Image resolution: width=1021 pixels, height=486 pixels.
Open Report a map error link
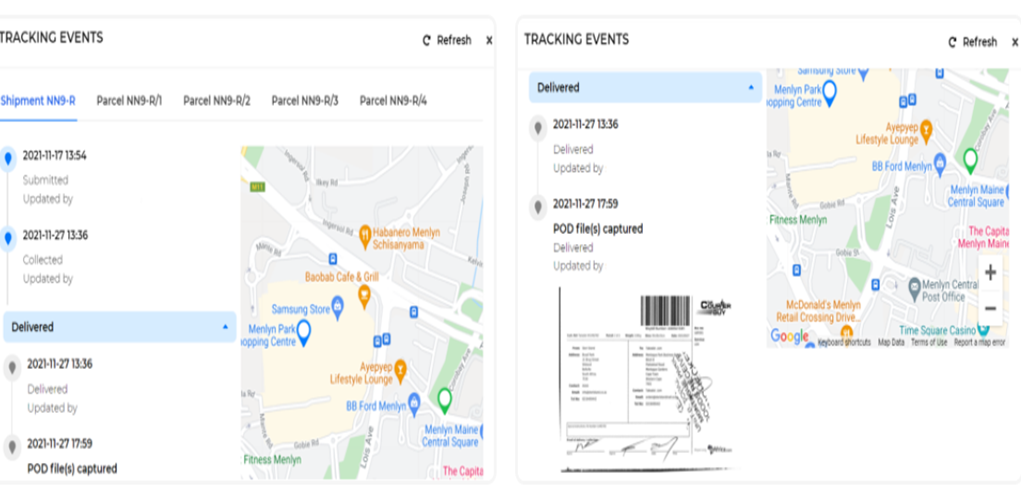click(980, 342)
